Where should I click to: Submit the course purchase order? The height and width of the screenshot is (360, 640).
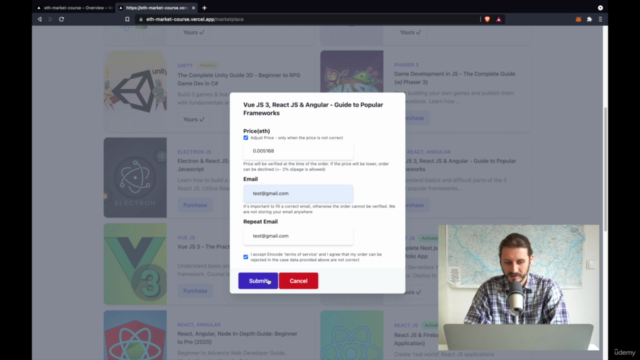[x=258, y=281]
